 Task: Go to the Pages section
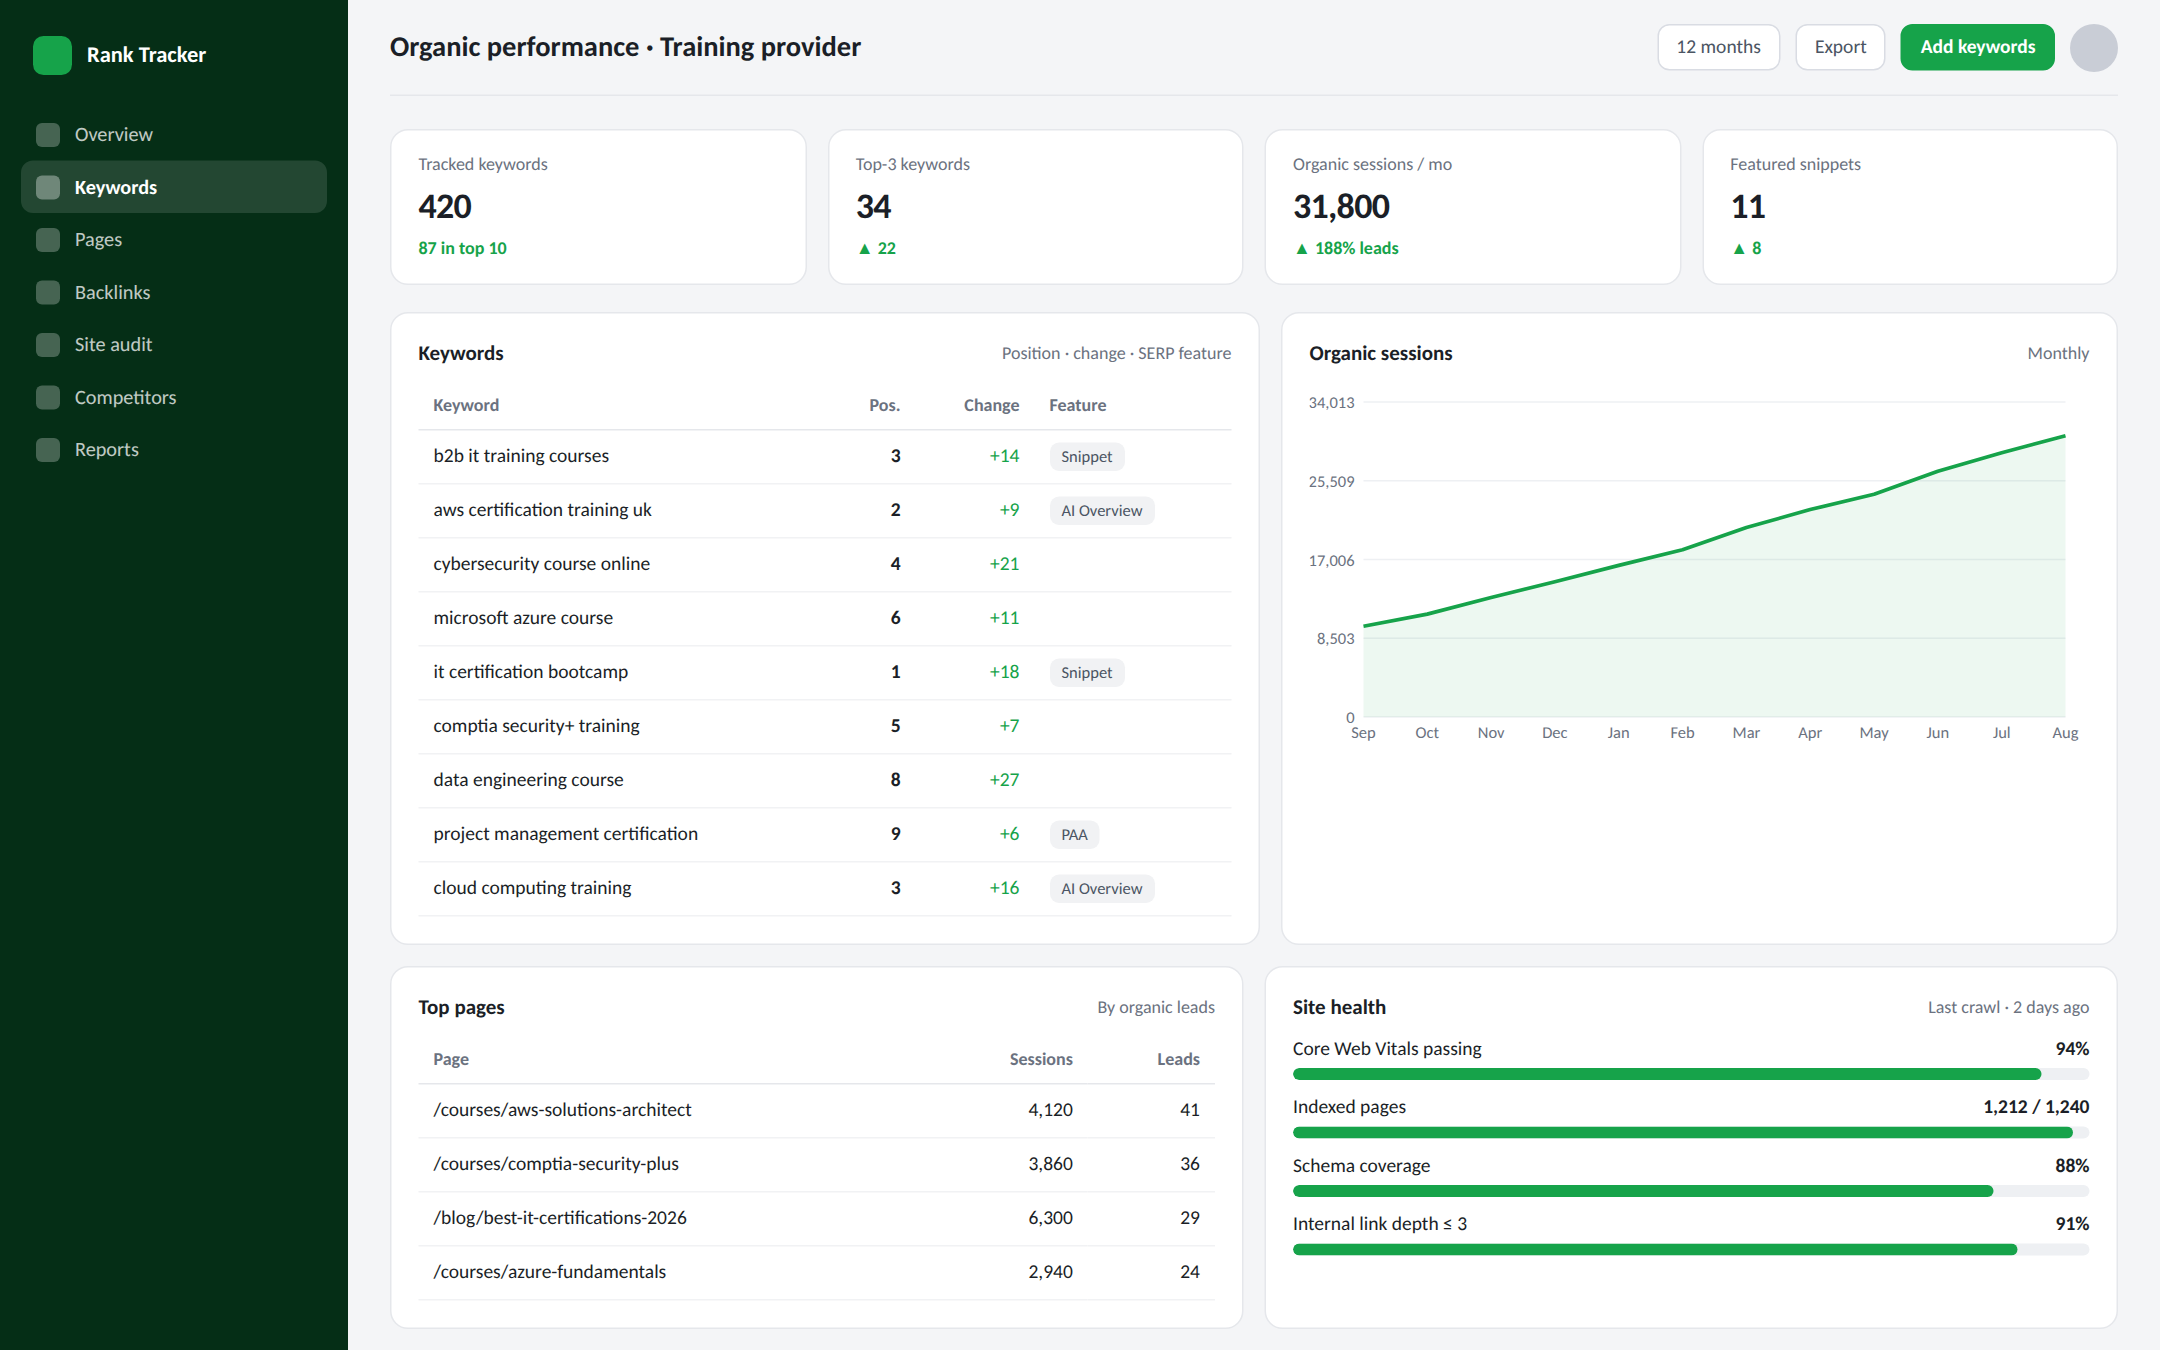tap(174, 239)
